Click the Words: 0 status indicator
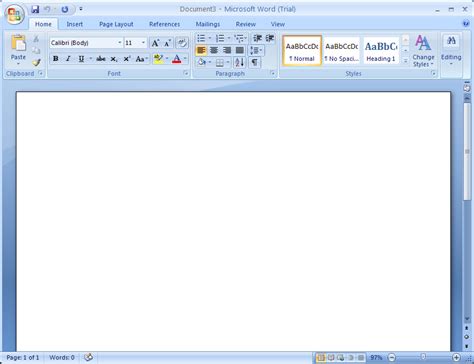 [62, 357]
